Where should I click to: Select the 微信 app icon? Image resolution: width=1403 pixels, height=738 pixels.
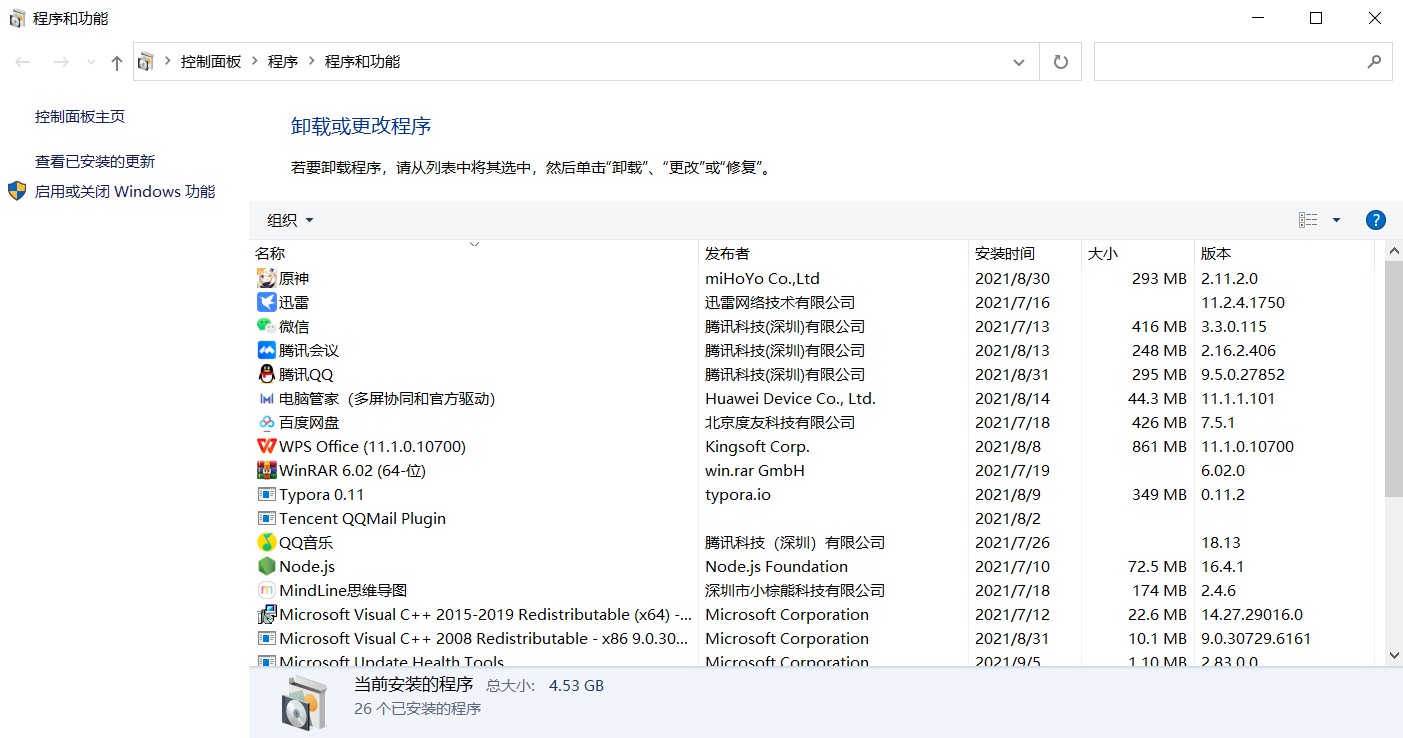(266, 326)
